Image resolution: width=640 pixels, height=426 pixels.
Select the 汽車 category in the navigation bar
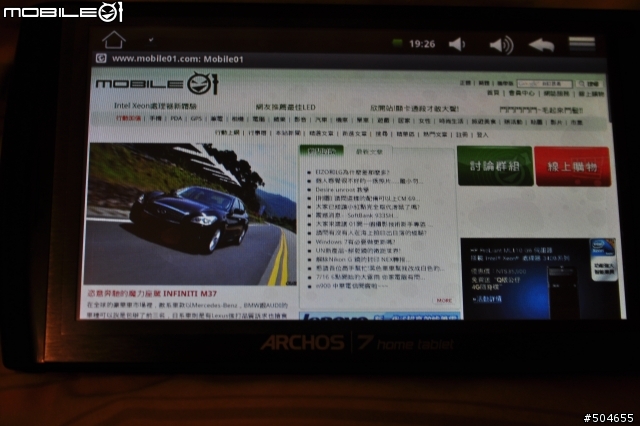click(x=321, y=120)
